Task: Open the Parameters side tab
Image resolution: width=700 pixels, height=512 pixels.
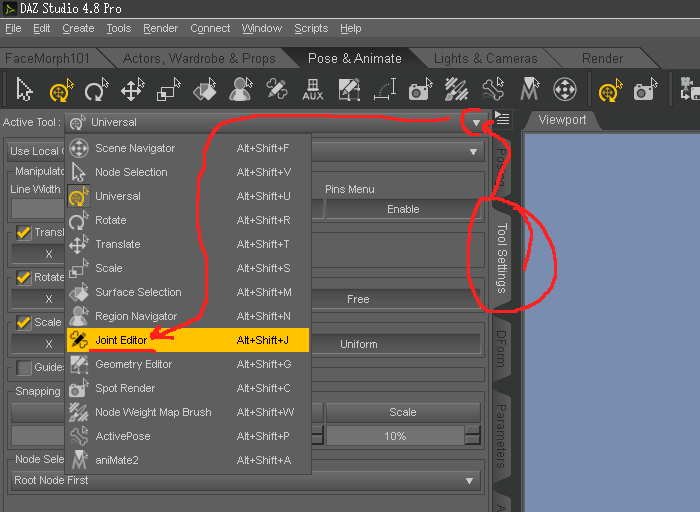Action: [x=502, y=436]
